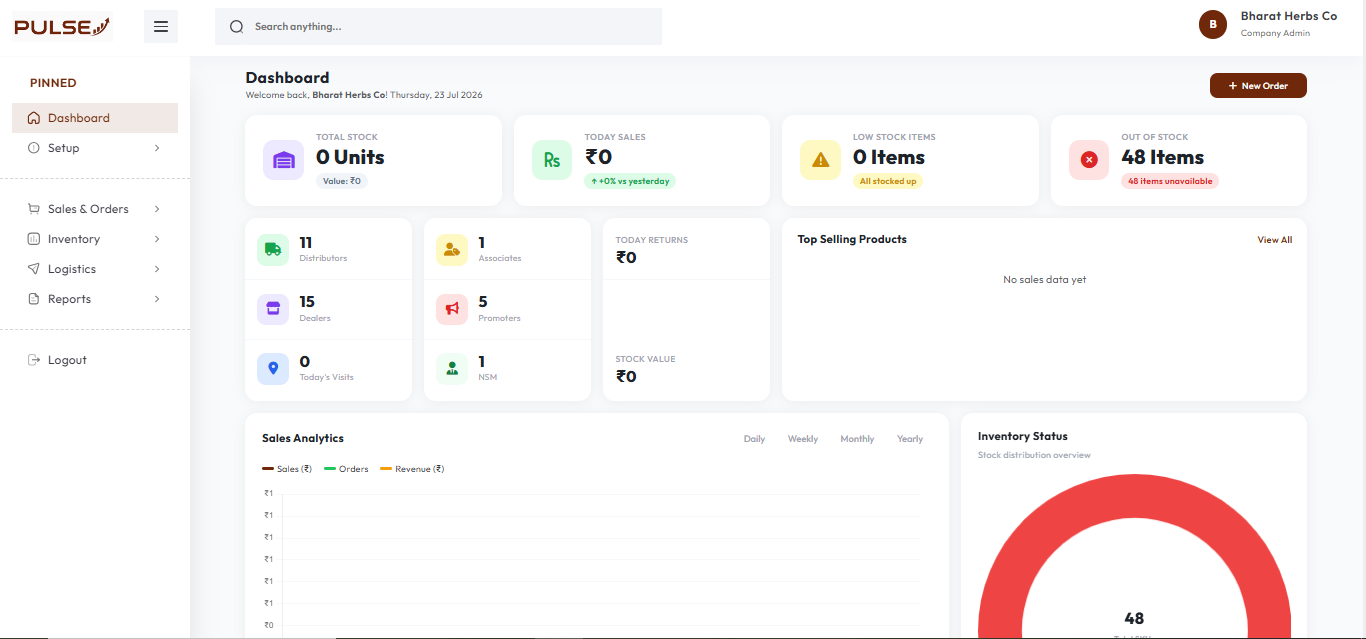Open the Bharat Herbs Co profile name

tap(1289, 16)
